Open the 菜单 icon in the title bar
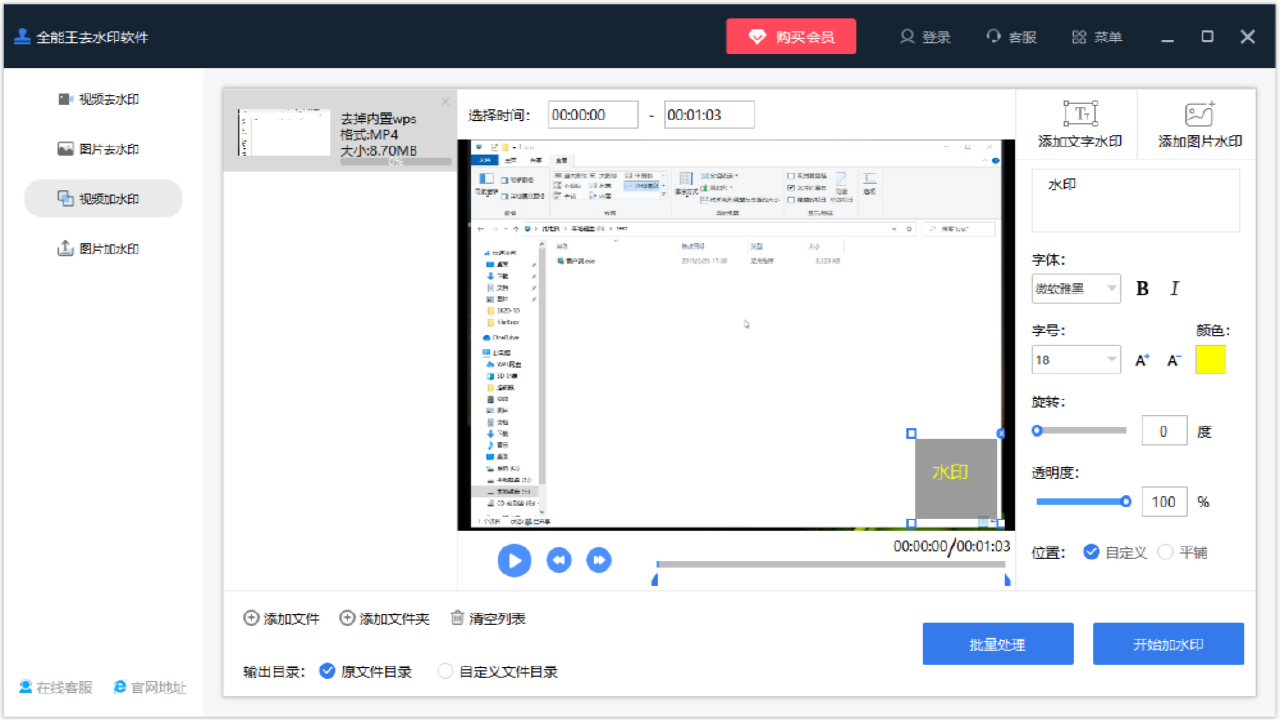Screen dimensions: 1280x720 [x=1097, y=37]
